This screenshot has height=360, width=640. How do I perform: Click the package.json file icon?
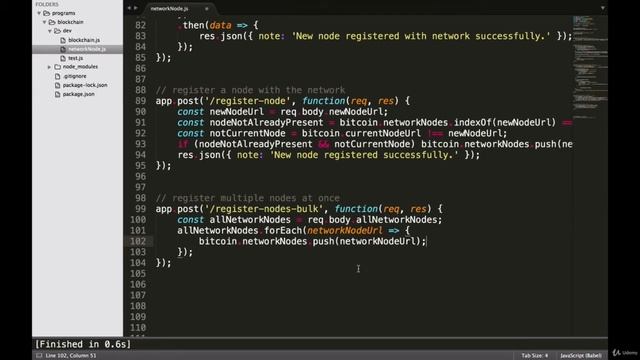(x=58, y=94)
